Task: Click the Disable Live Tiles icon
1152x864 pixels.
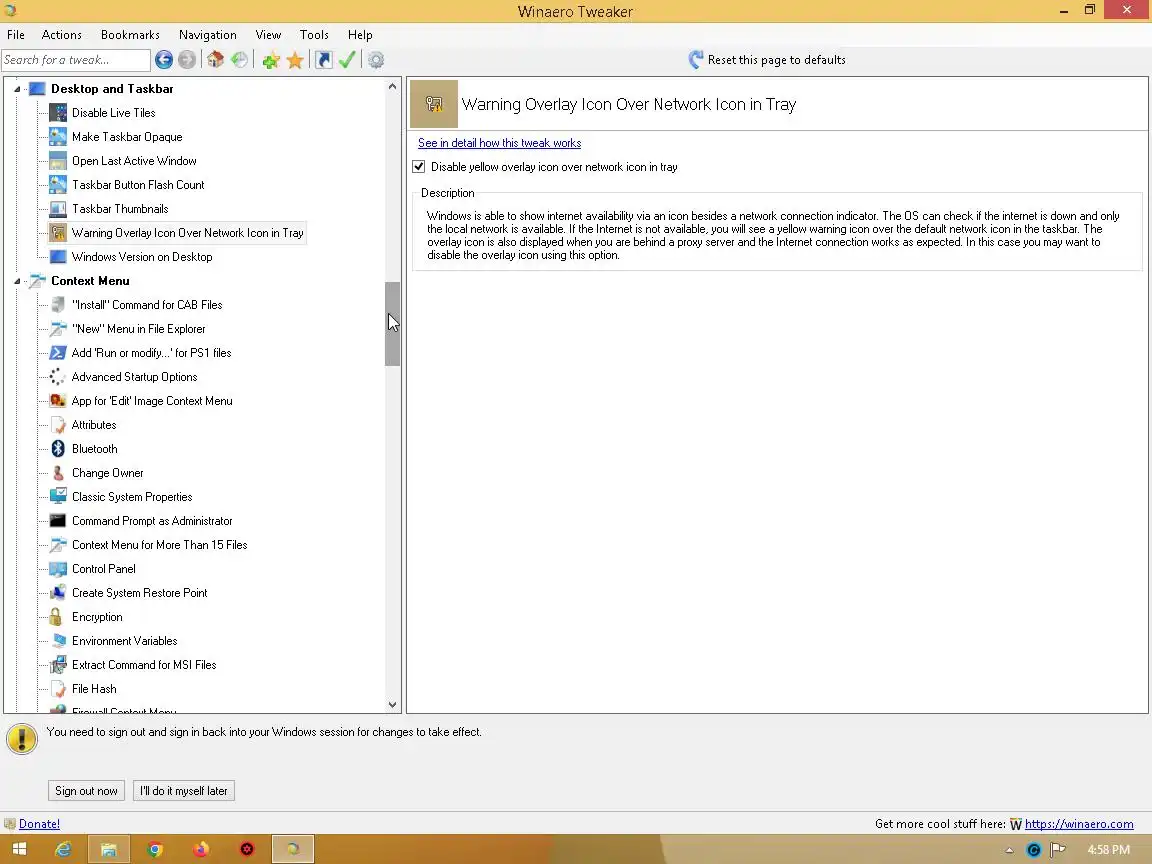Action: click(x=58, y=112)
